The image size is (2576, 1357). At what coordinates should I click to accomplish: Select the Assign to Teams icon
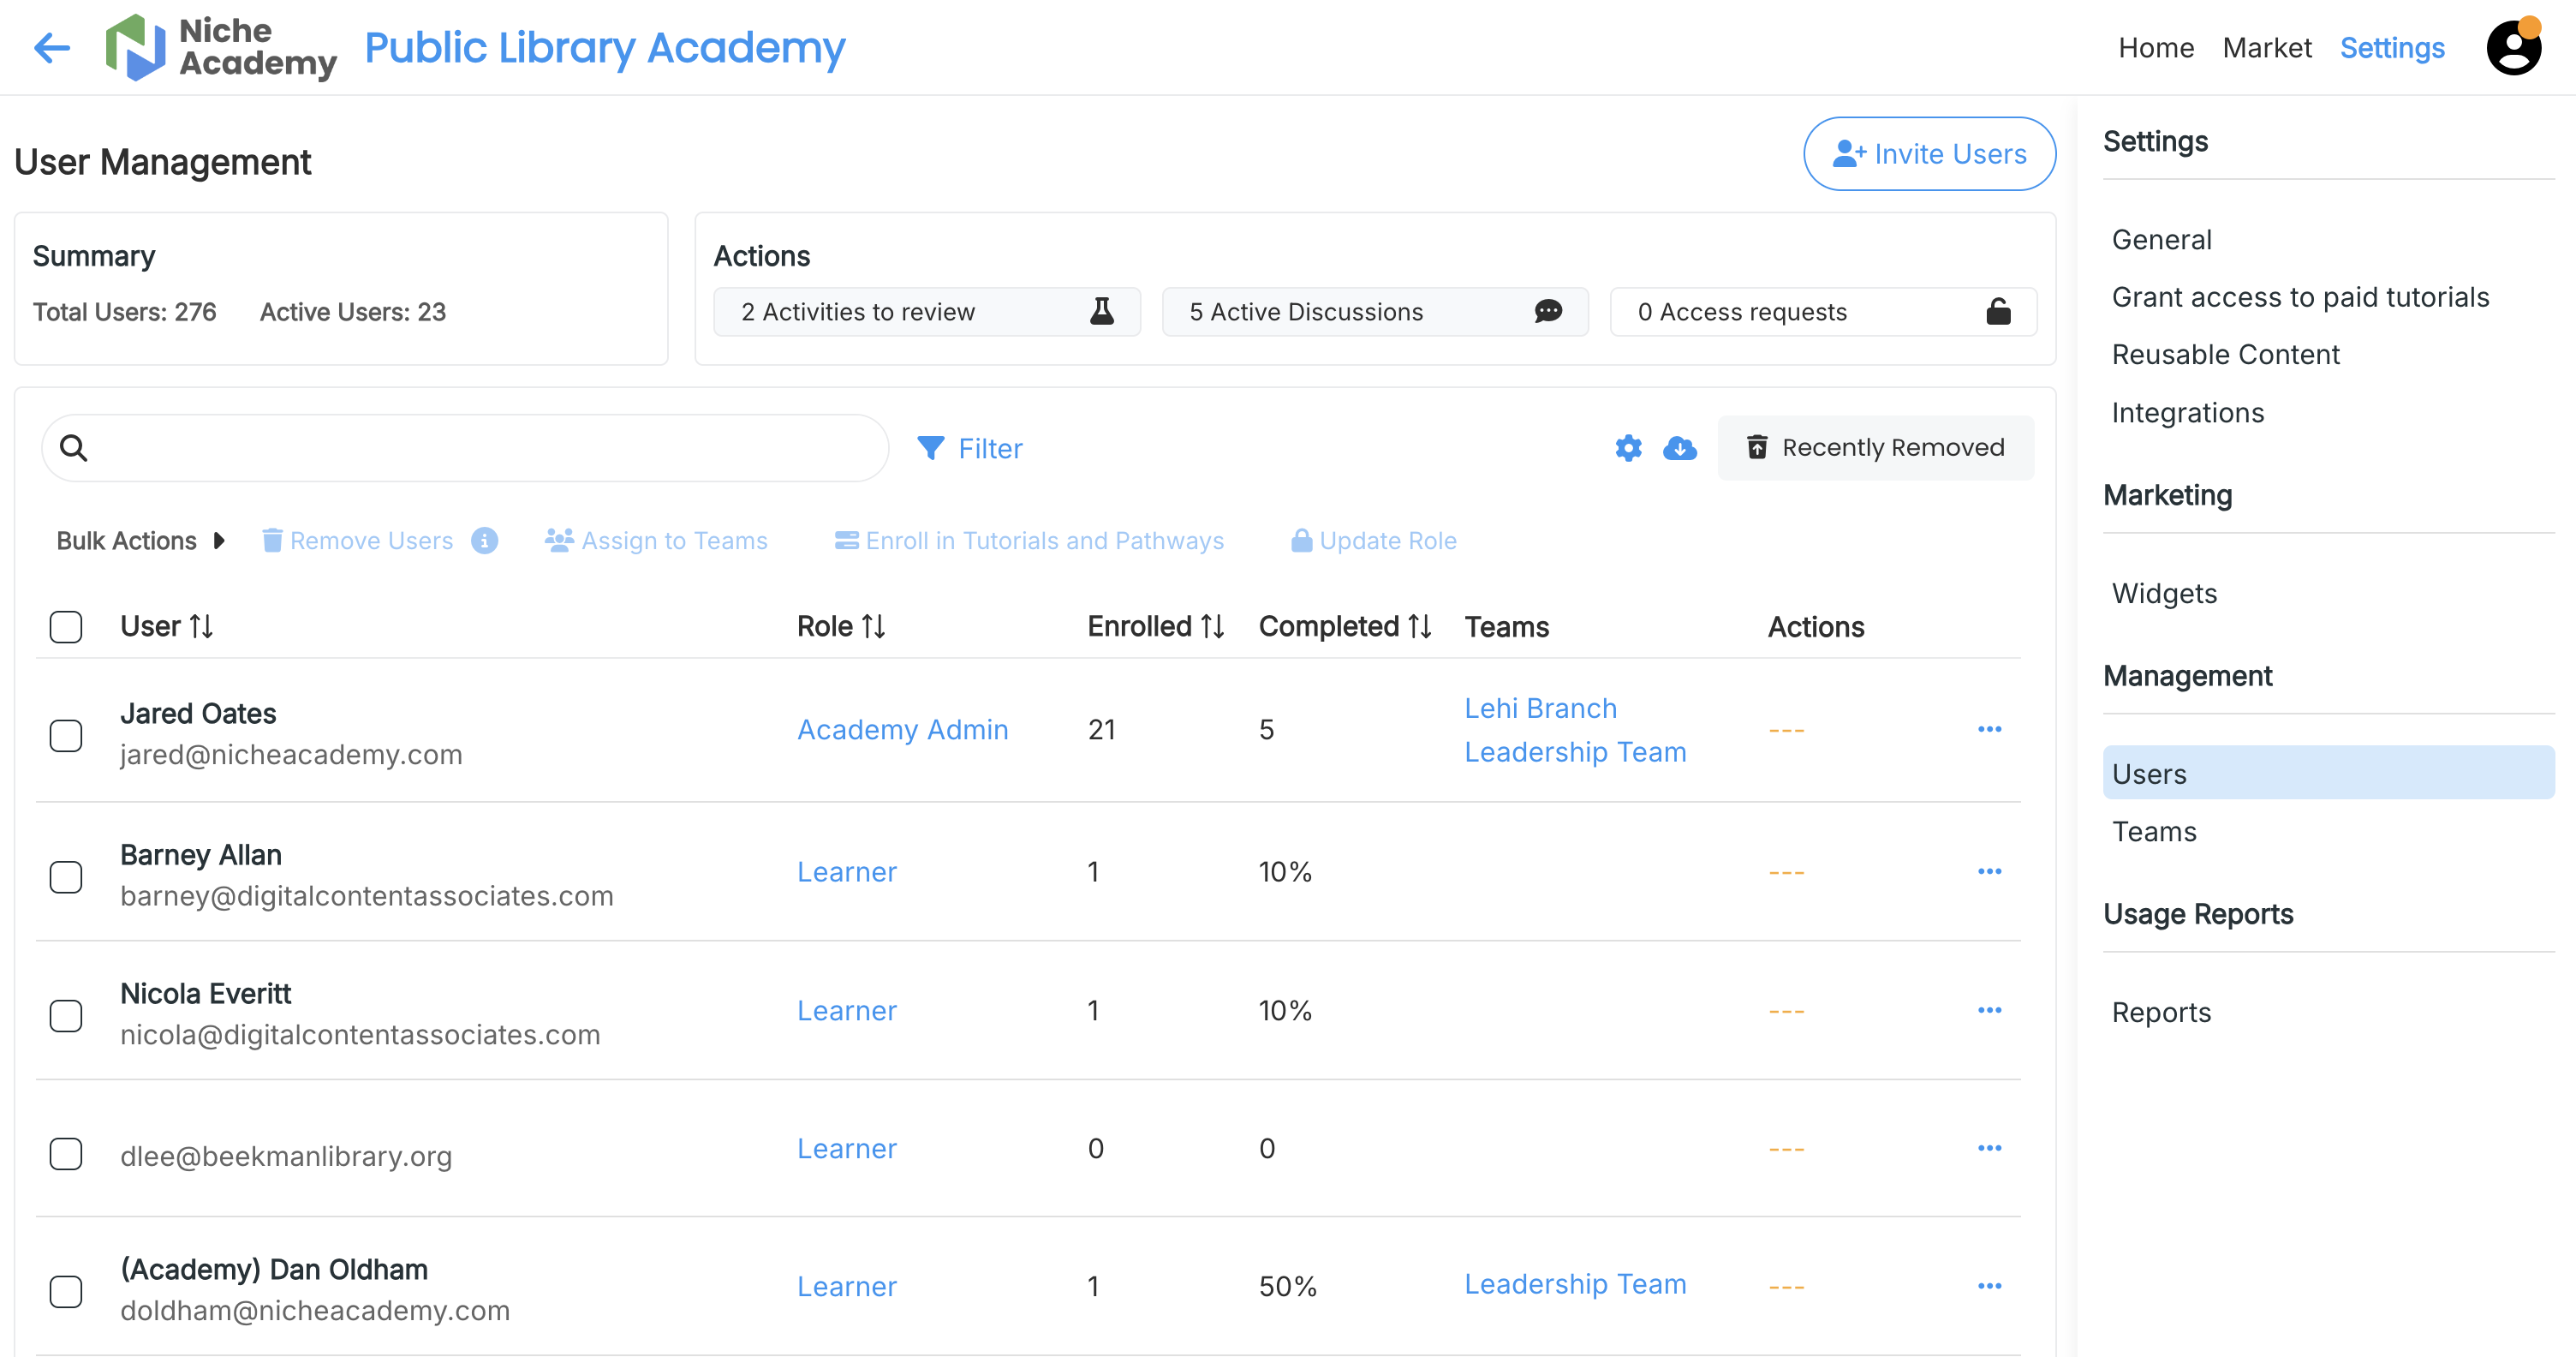(x=559, y=539)
